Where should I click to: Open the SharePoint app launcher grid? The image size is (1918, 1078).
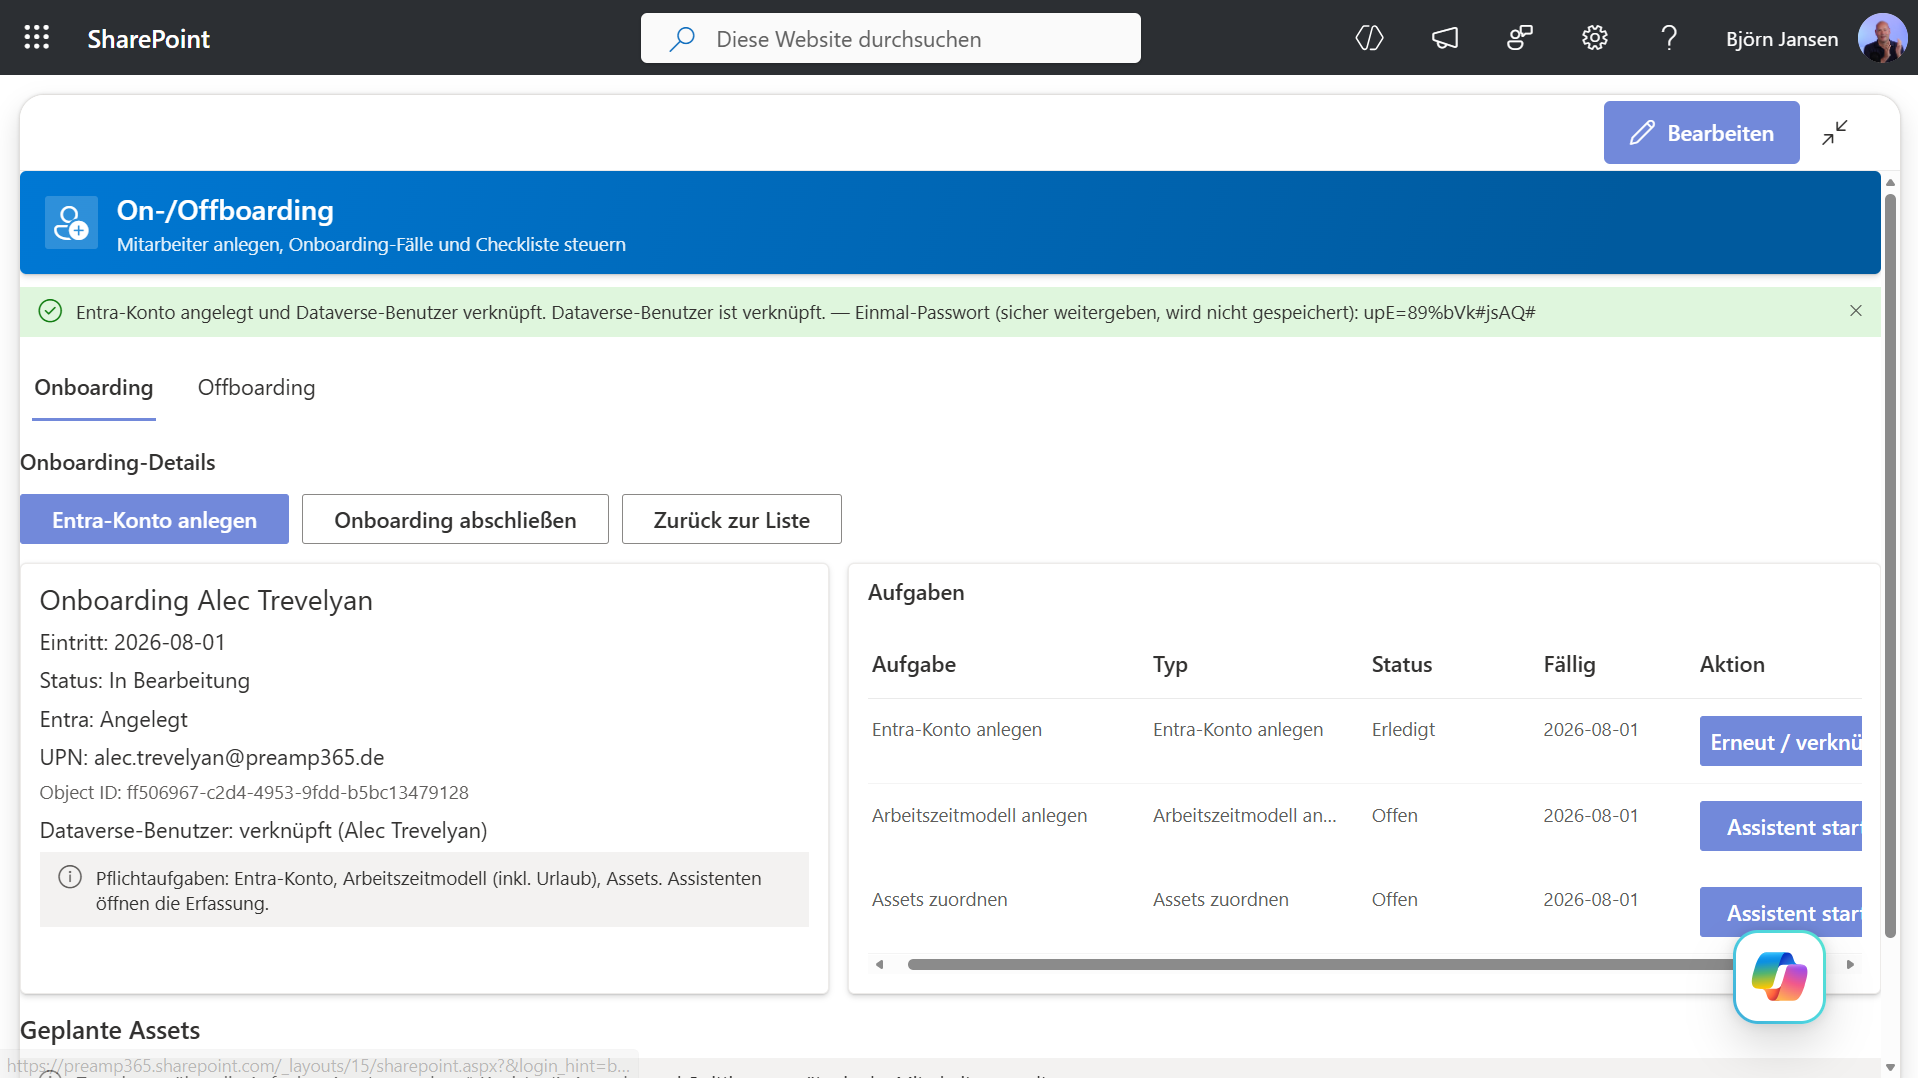37,38
